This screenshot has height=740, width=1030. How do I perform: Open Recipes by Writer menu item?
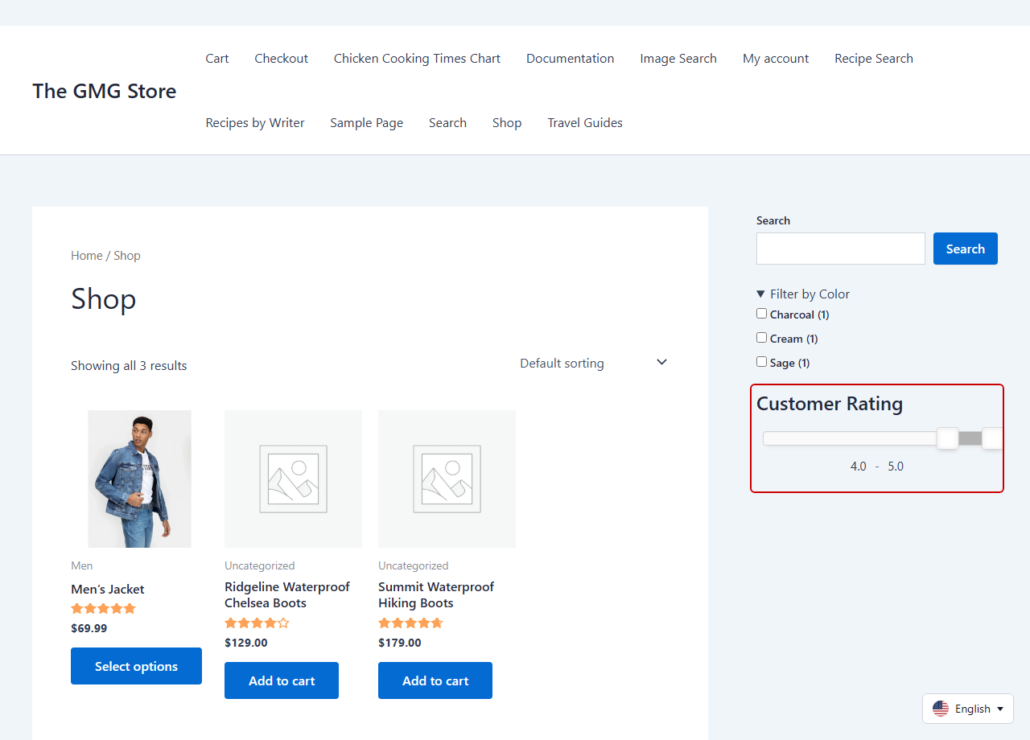tap(255, 123)
